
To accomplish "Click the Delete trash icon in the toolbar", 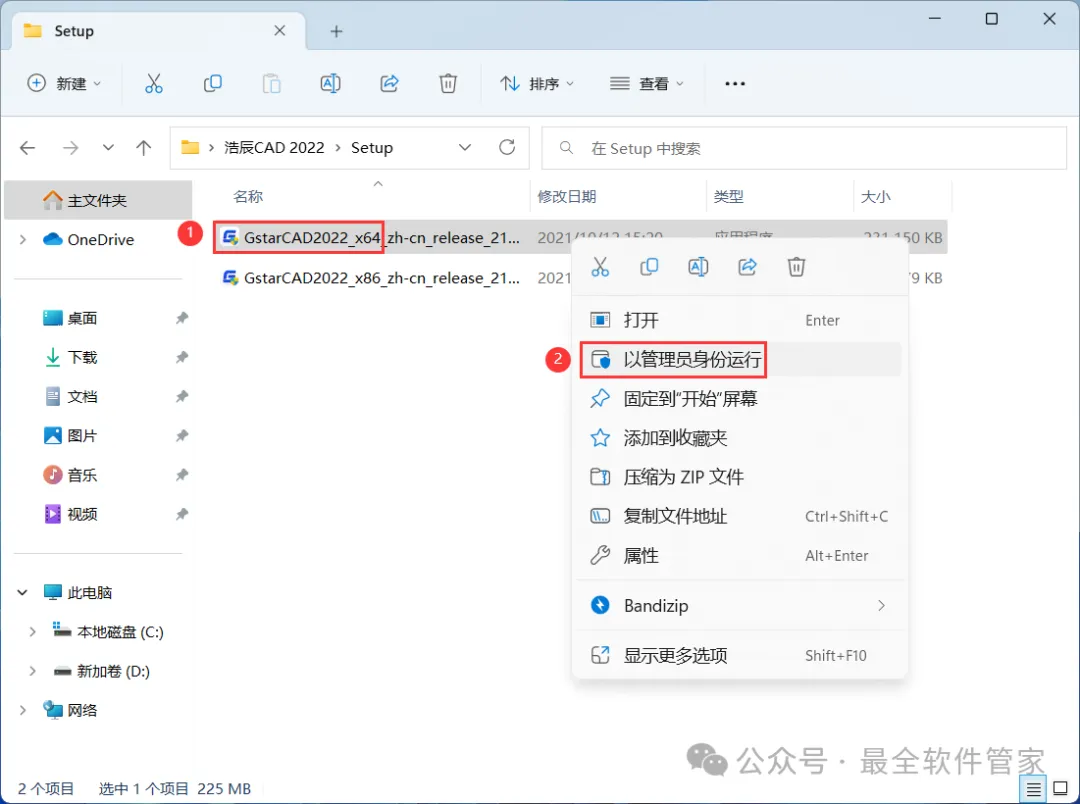I will tap(448, 83).
